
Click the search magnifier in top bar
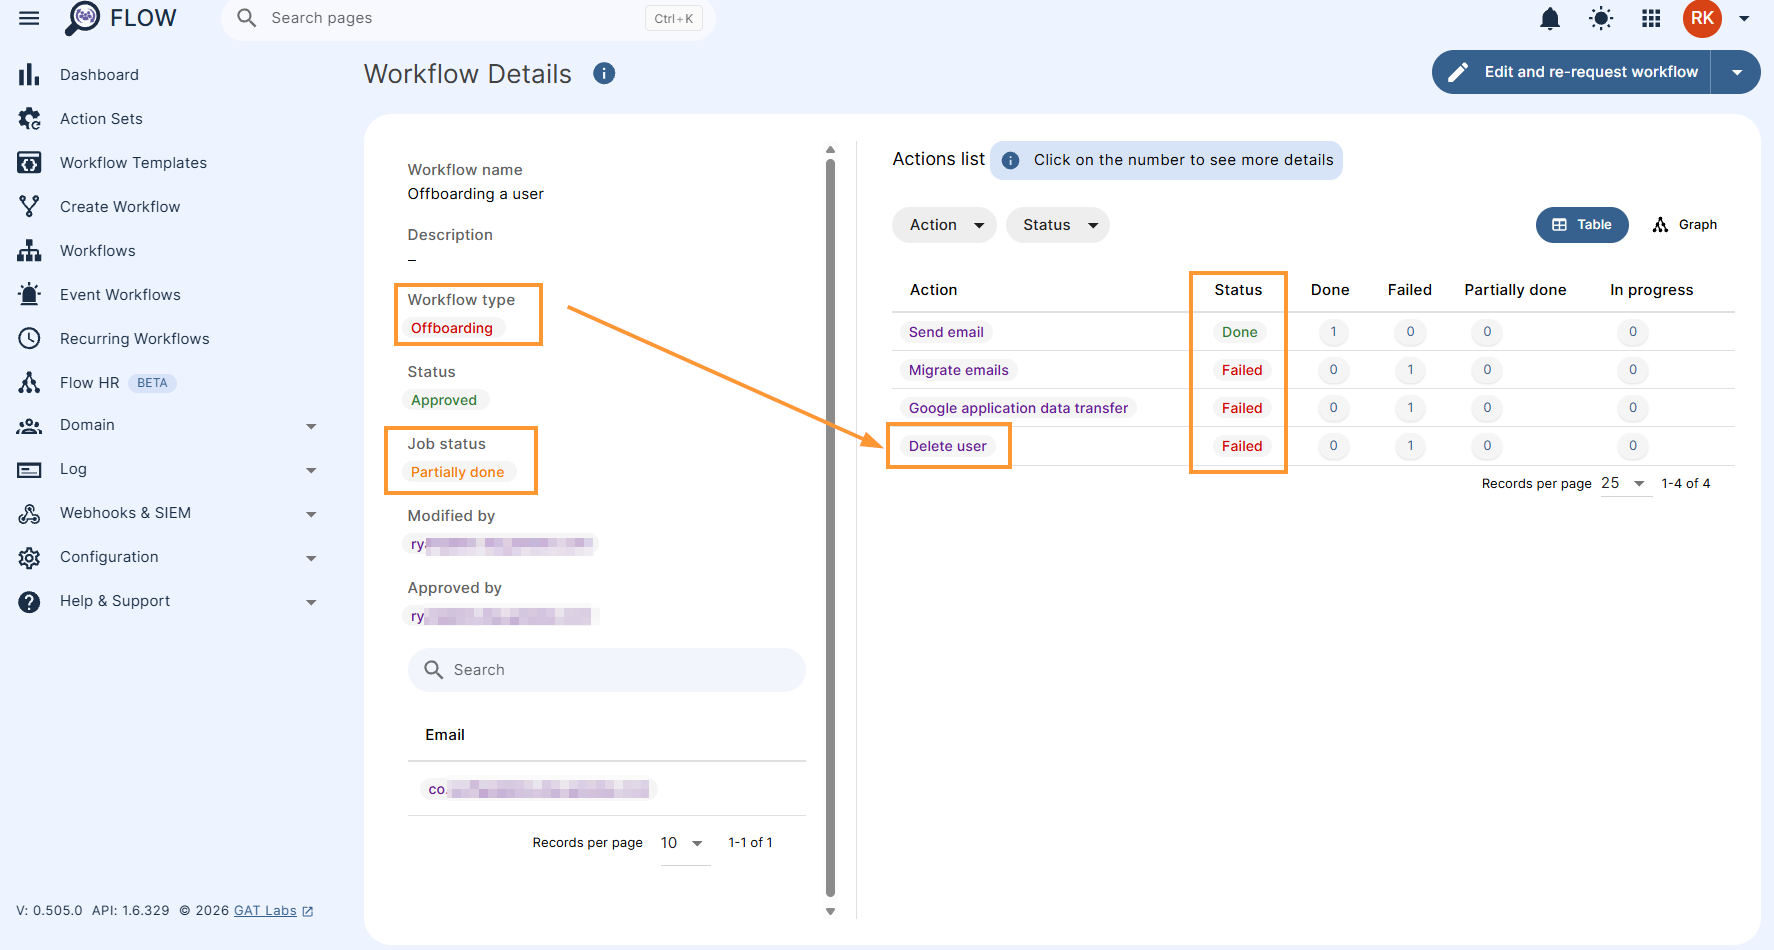pyautogui.click(x=246, y=18)
